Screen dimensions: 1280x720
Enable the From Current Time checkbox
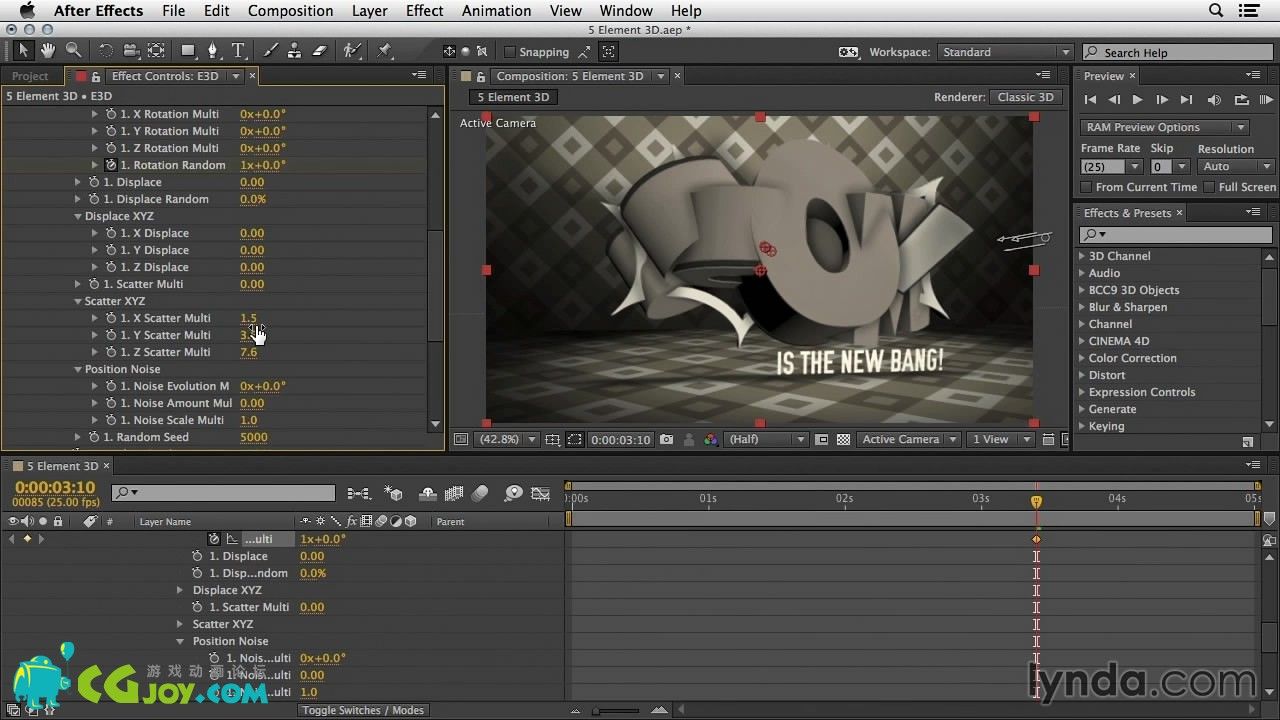pos(1086,187)
